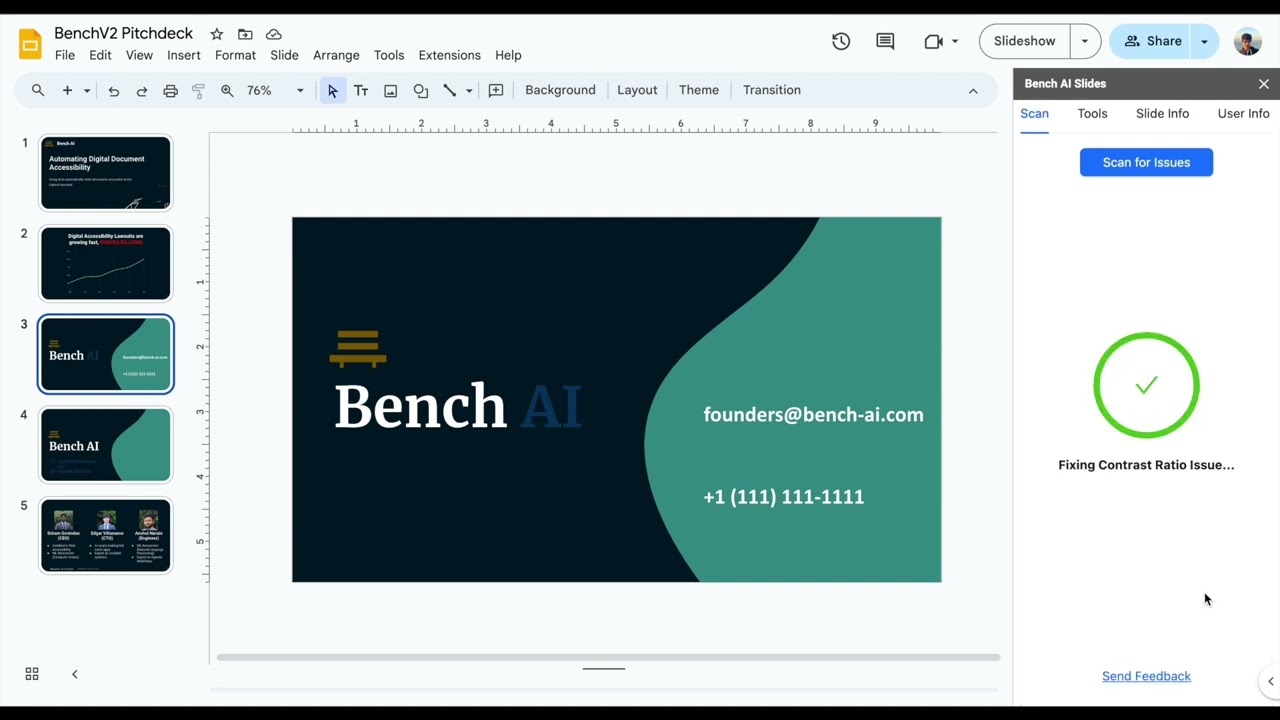1280x720 pixels.
Task: Click the add comment icon
Action: (495, 90)
